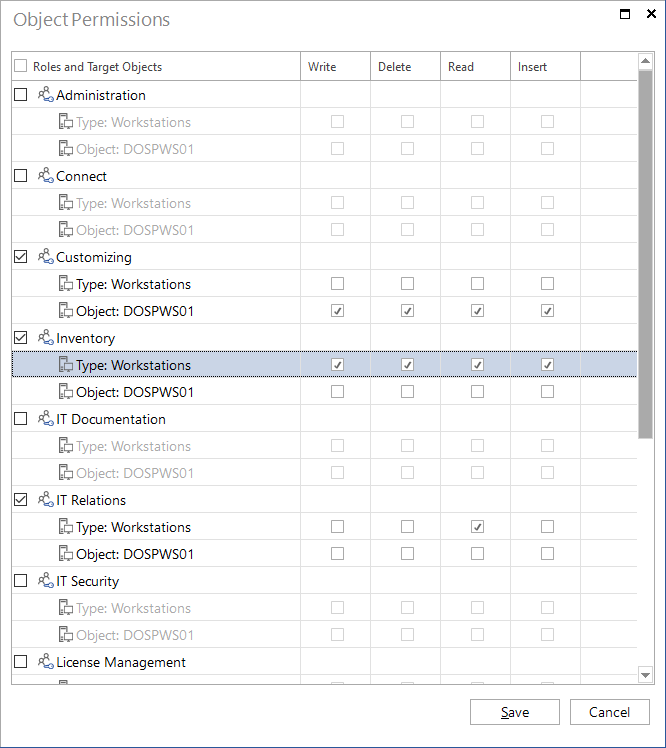Viewport: 666px width, 748px height.
Task: Check the Administration role checkbox
Action: coord(21,94)
